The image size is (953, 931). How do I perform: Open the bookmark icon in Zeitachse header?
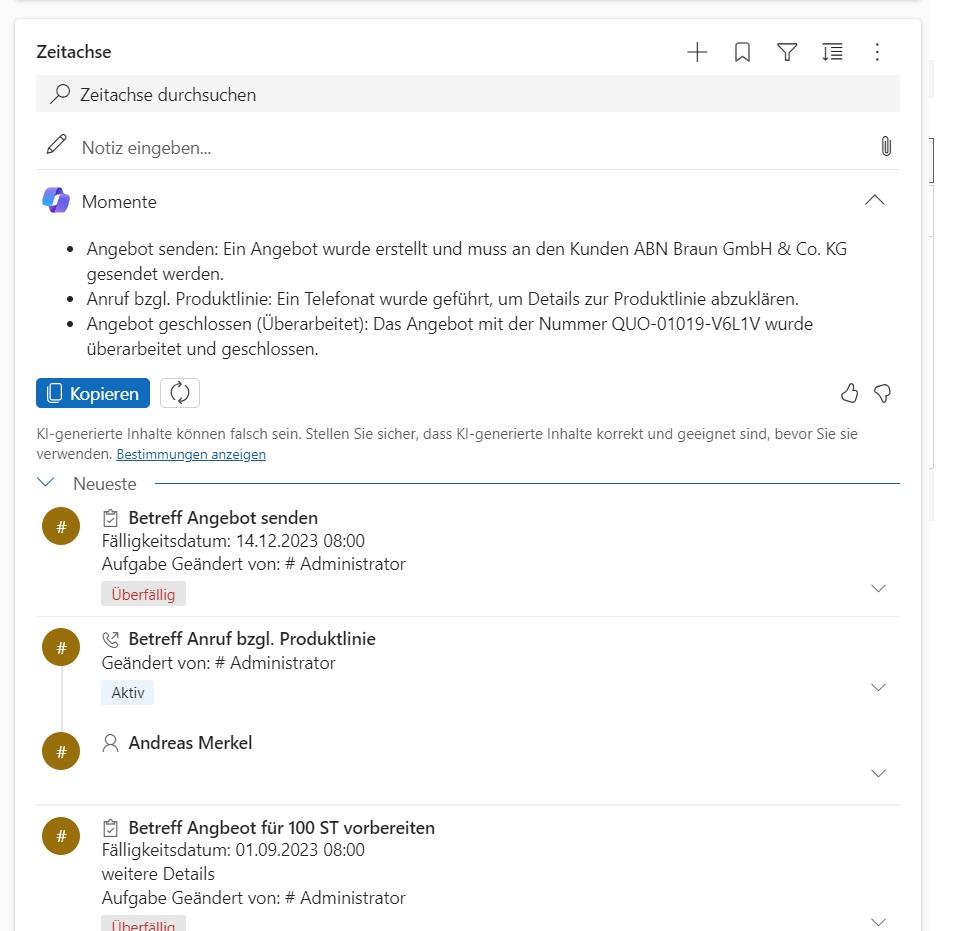[x=742, y=53]
